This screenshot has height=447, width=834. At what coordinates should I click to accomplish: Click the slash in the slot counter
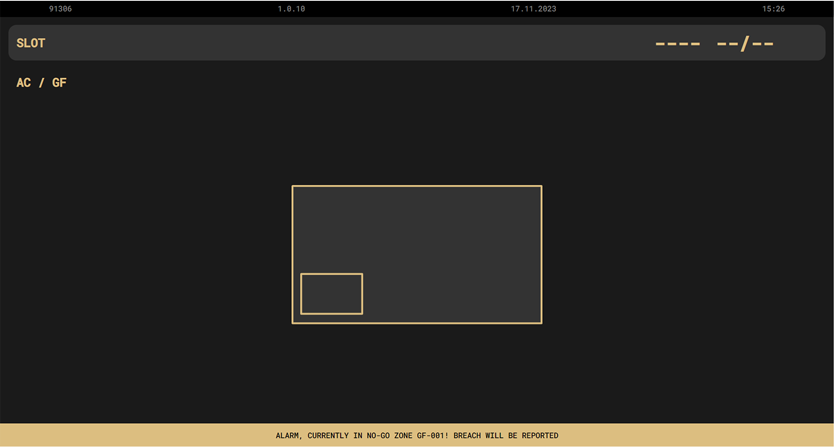tap(745, 44)
